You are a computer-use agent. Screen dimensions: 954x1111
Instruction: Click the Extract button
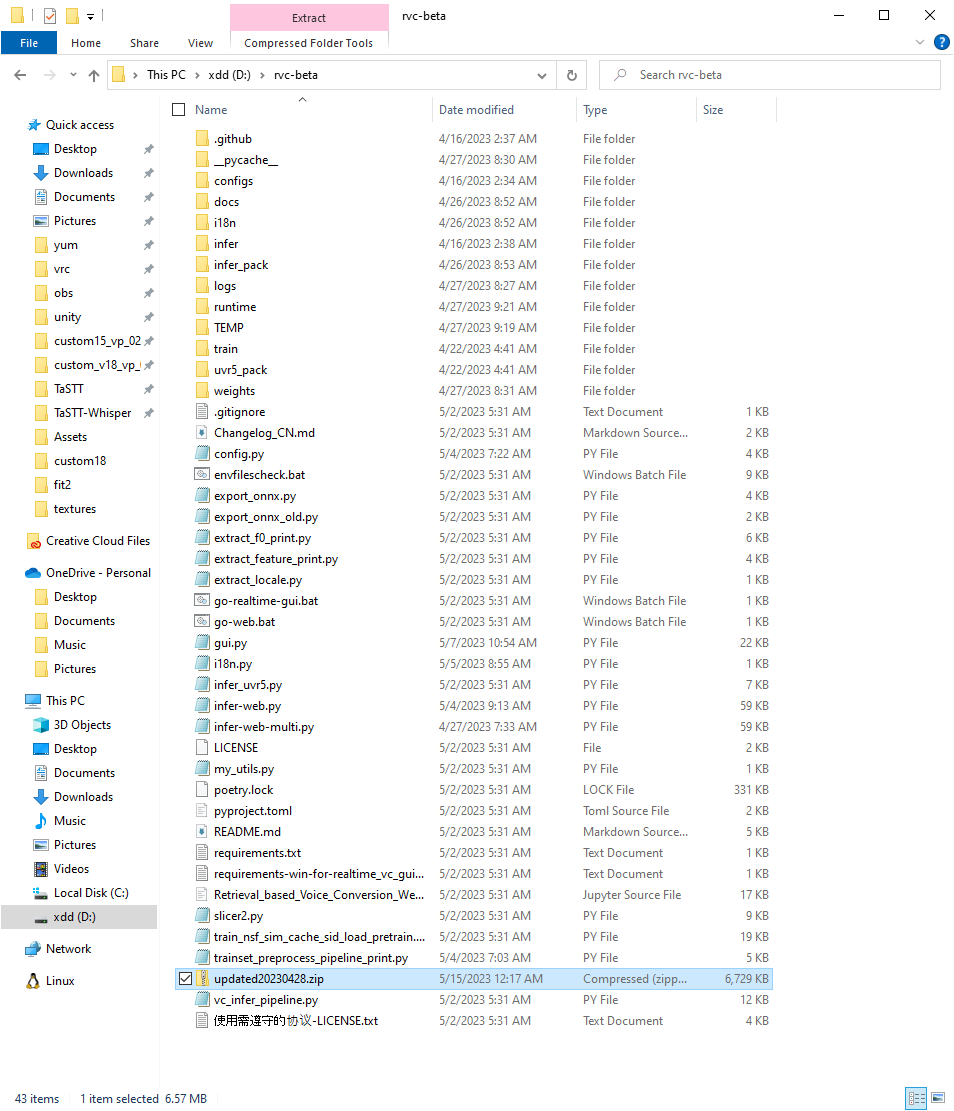(x=308, y=17)
